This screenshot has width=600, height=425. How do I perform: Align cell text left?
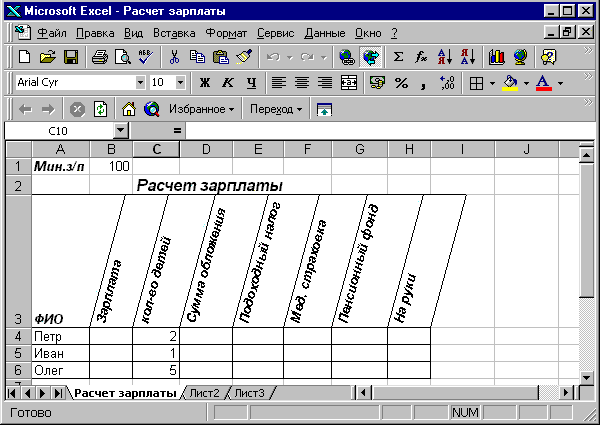click(279, 83)
